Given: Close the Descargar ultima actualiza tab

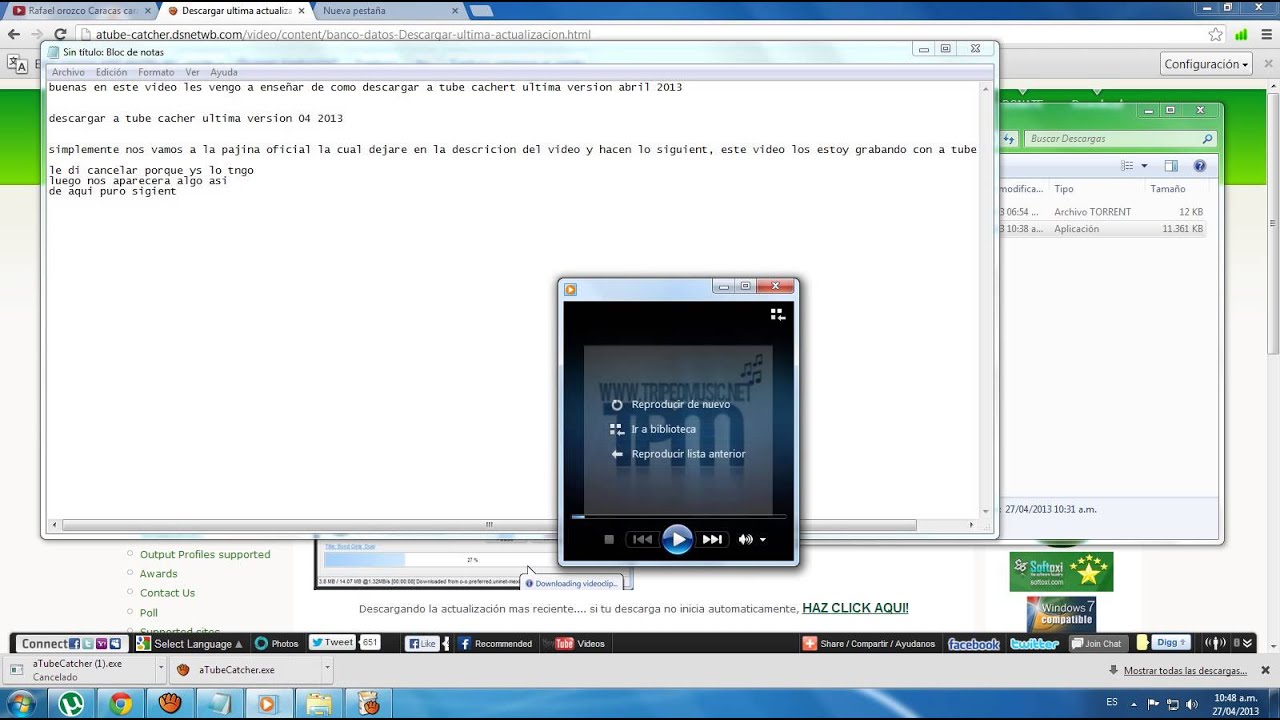Looking at the screenshot, I should click(x=301, y=11).
